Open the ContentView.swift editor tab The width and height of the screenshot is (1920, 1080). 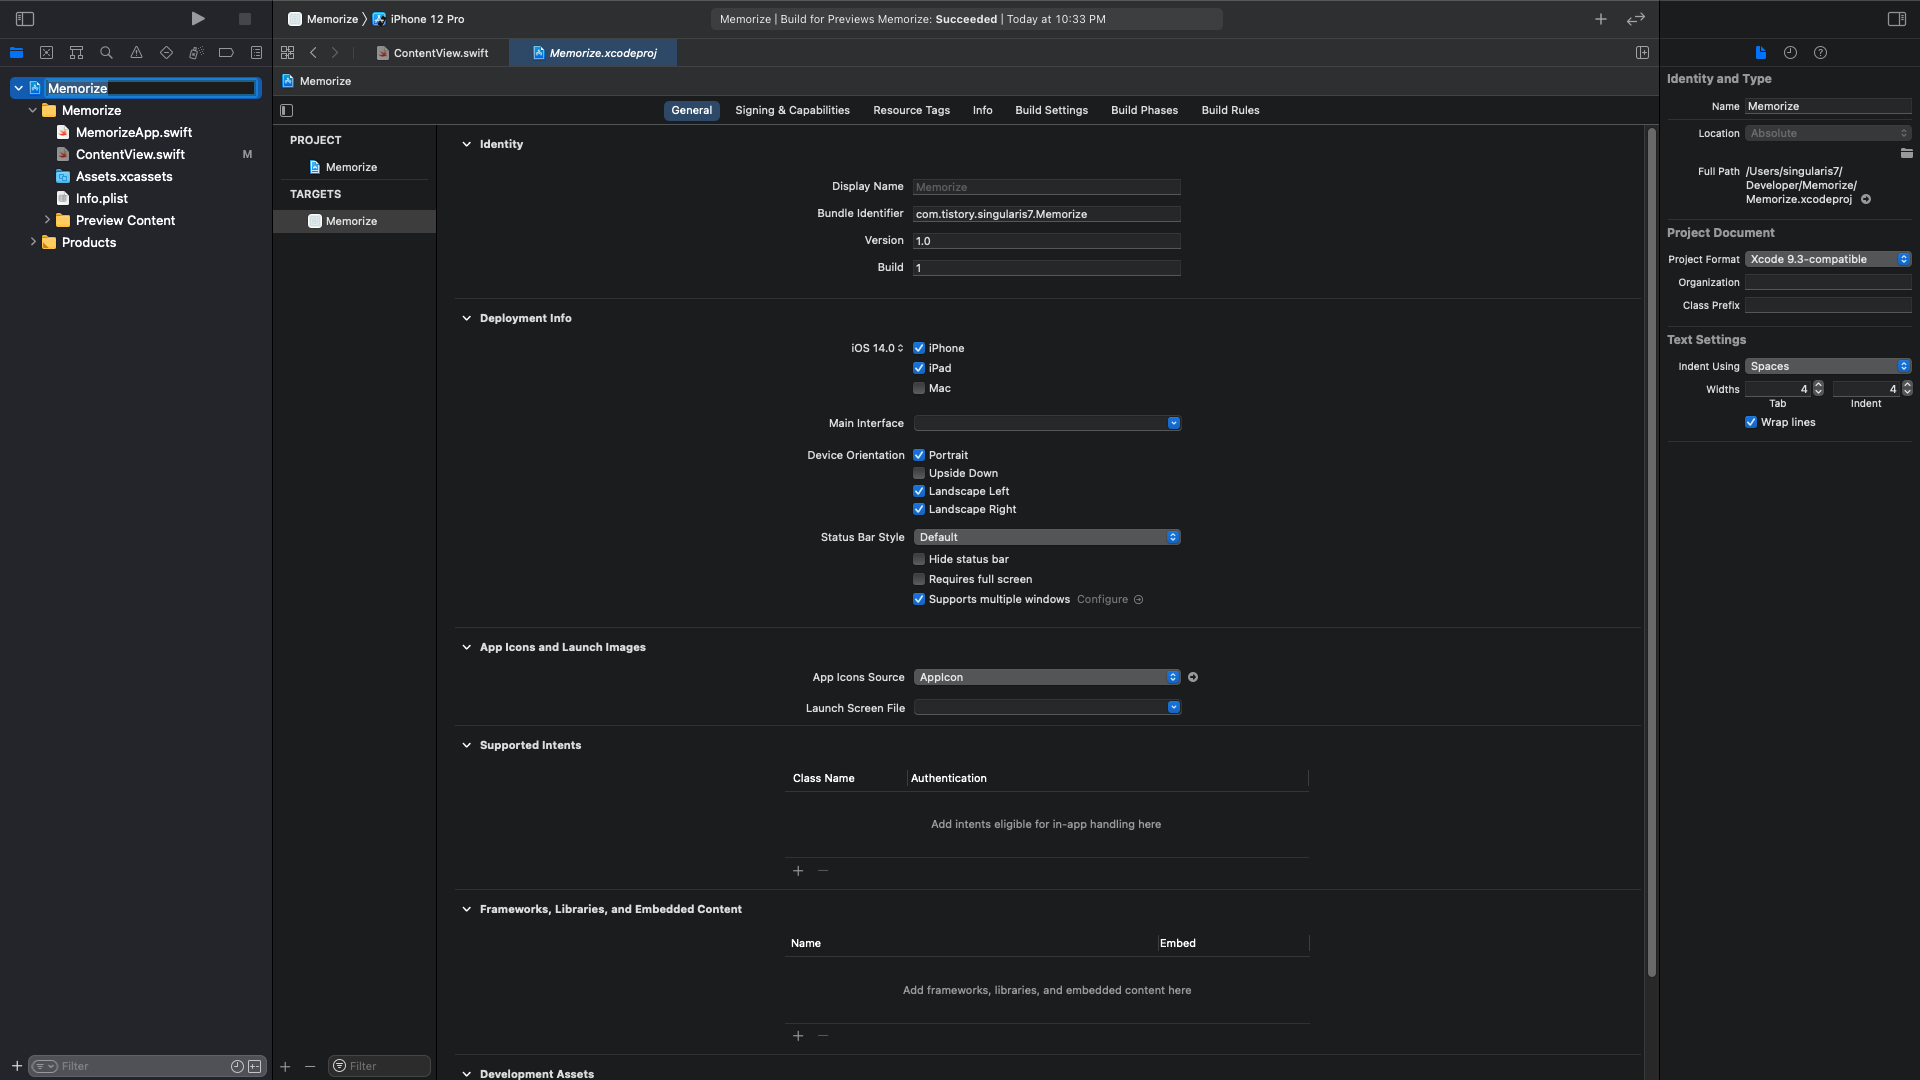440,53
